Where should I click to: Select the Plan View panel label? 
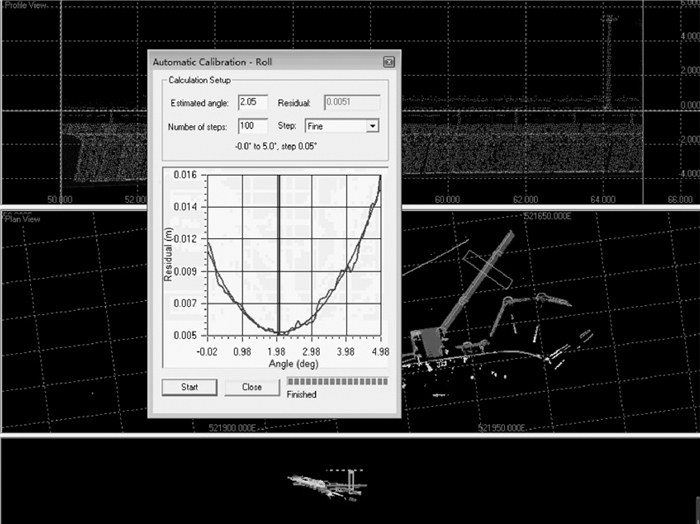[x=22, y=219]
